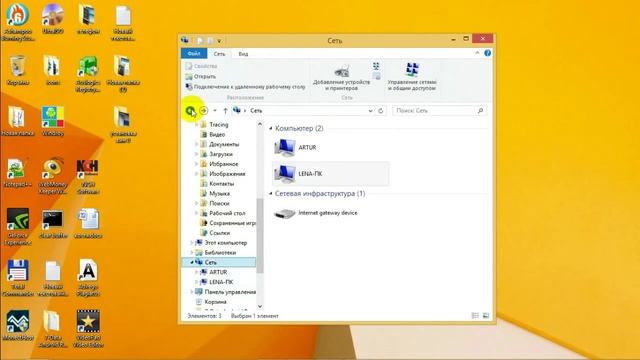Viewport: 640px width, 360px height.
Task: Click the Добавление устройств и принтеров ribbon button
Action: click(x=341, y=77)
